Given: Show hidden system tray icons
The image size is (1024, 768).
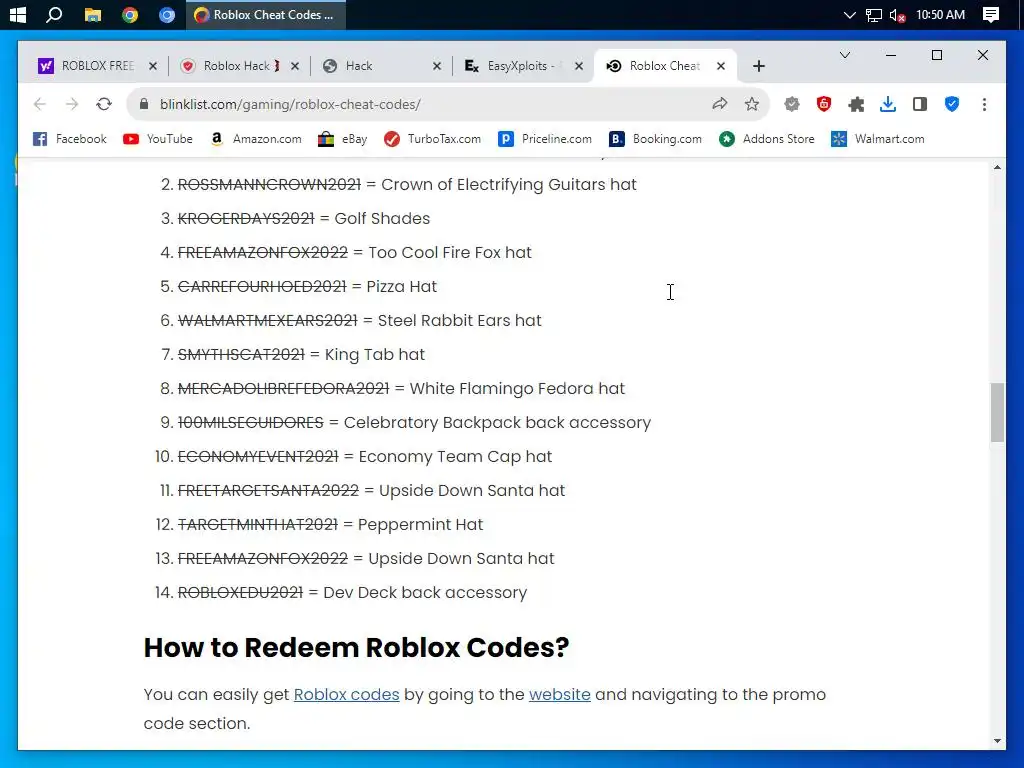Looking at the screenshot, I should click(849, 14).
